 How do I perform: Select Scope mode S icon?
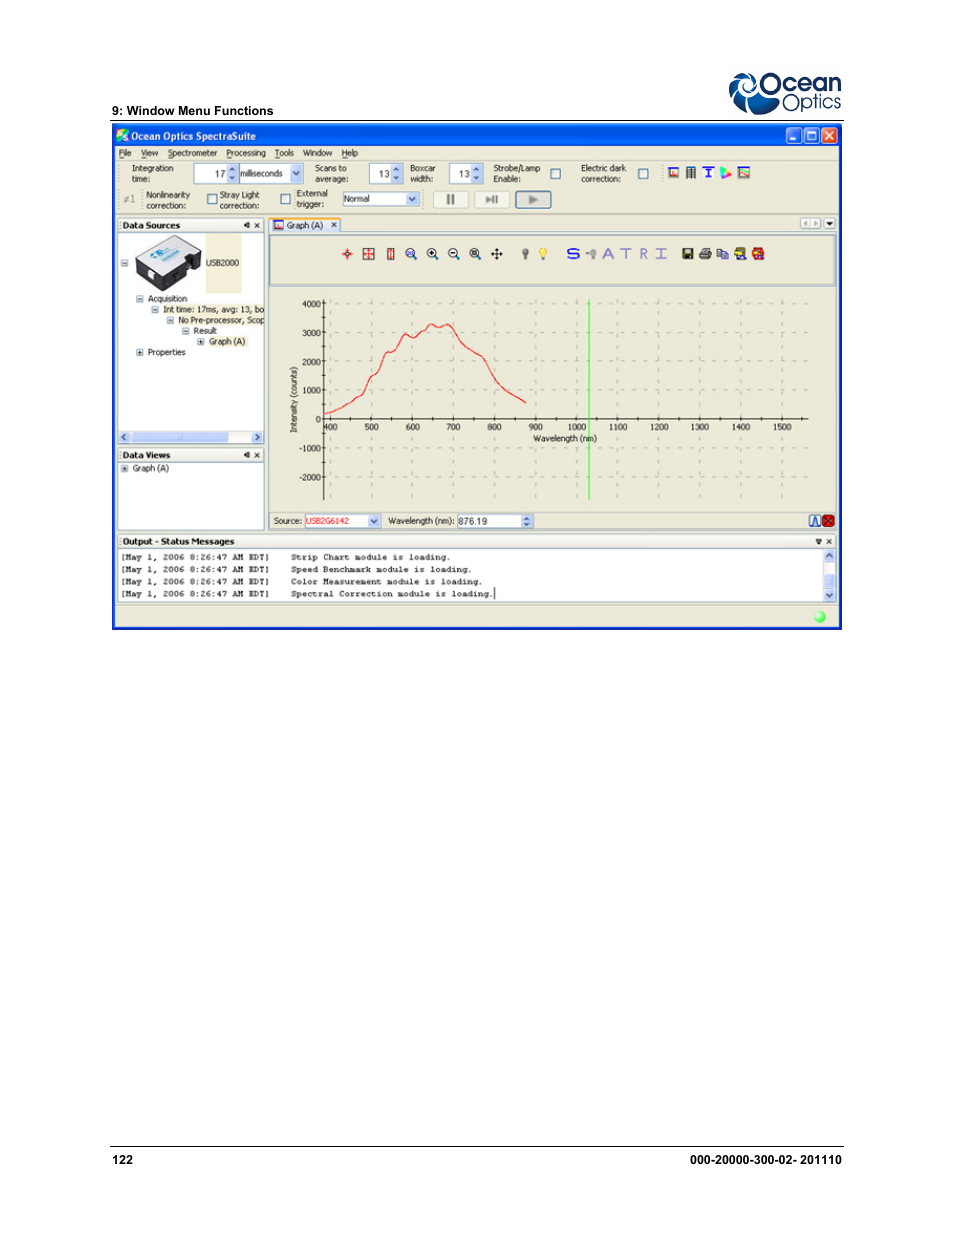573,254
